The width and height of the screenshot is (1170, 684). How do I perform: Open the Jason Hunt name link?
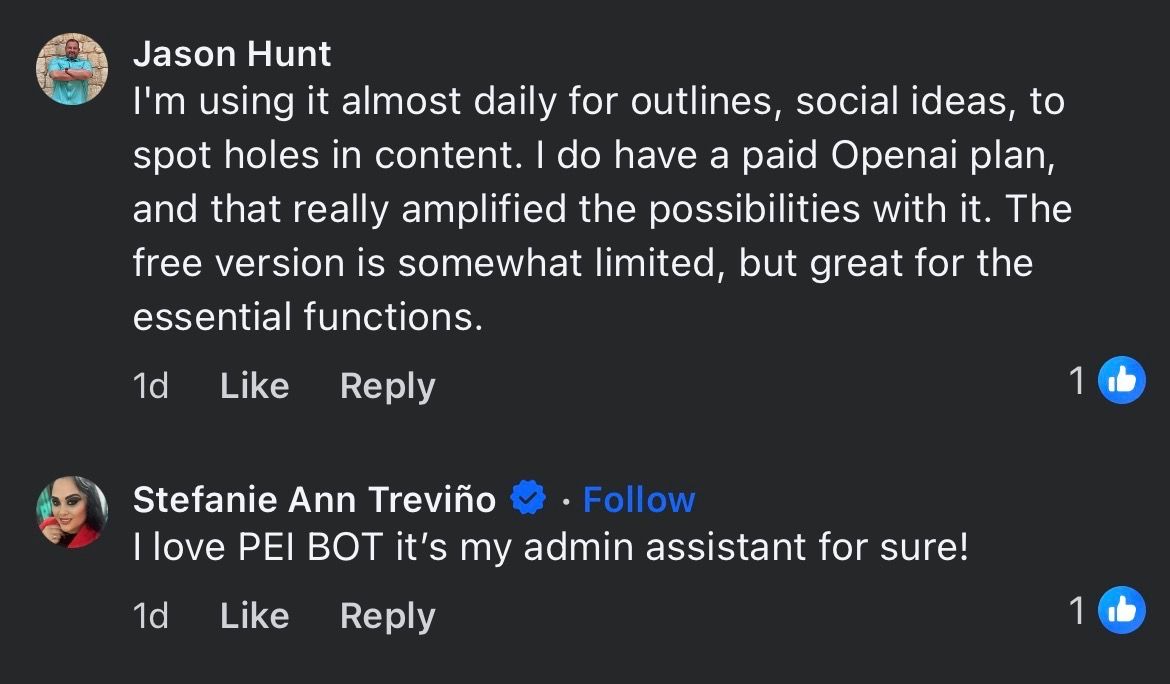point(232,54)
